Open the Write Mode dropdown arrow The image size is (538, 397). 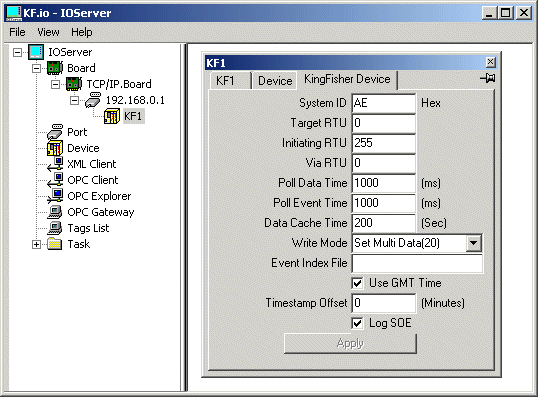[x=474, y=243]
